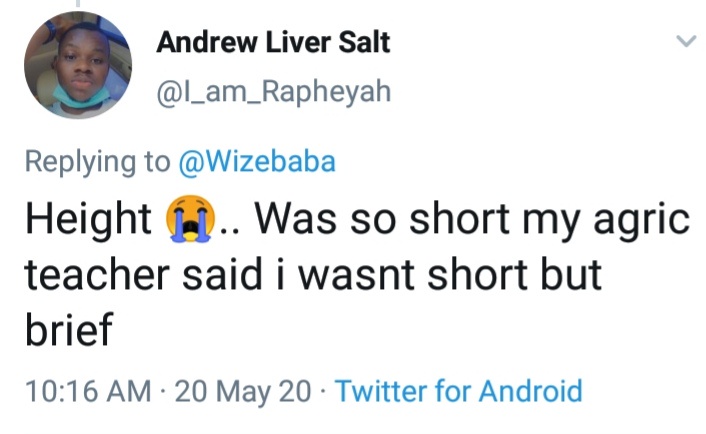Open the Twitter for Android source link
The image size is (706, 434).
point(458,390)
